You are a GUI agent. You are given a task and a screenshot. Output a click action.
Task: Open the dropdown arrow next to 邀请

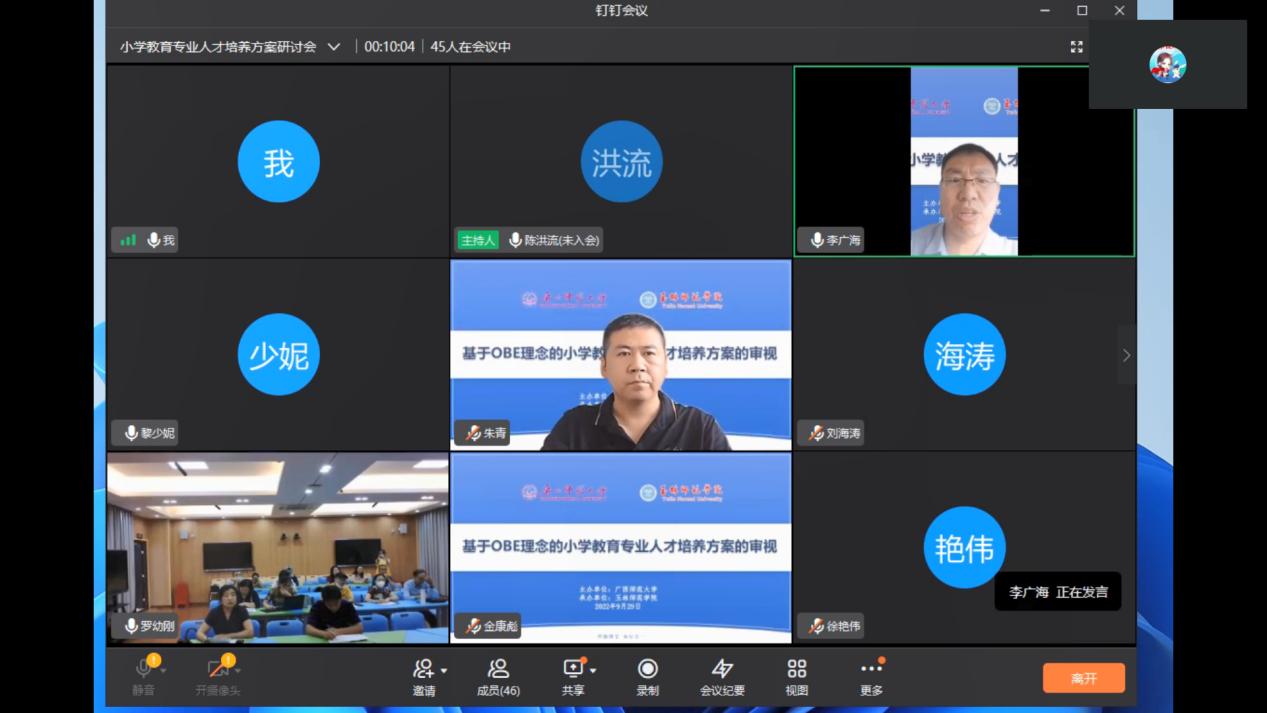pos(444,670)
